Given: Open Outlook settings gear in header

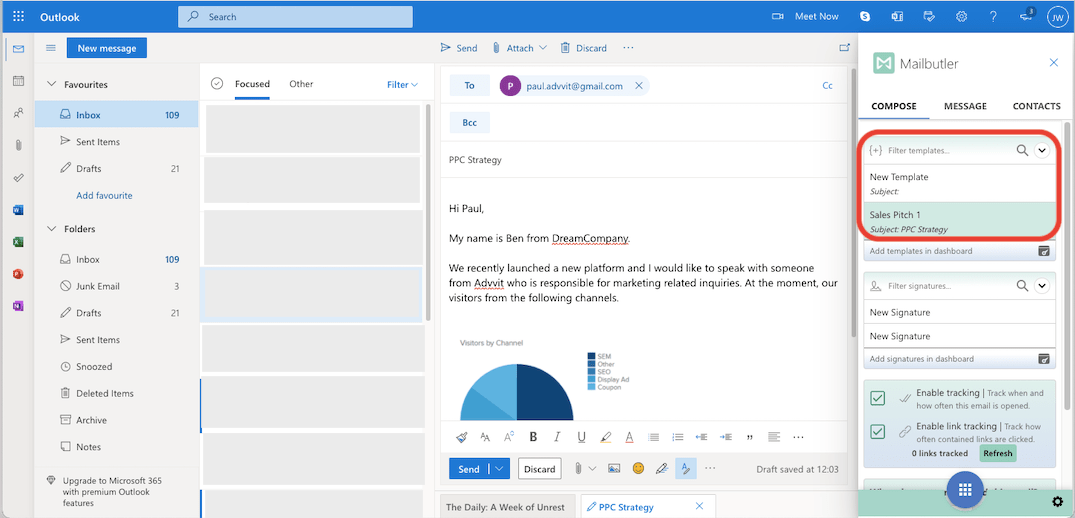Looking at the screenshot, I should 961,16.
